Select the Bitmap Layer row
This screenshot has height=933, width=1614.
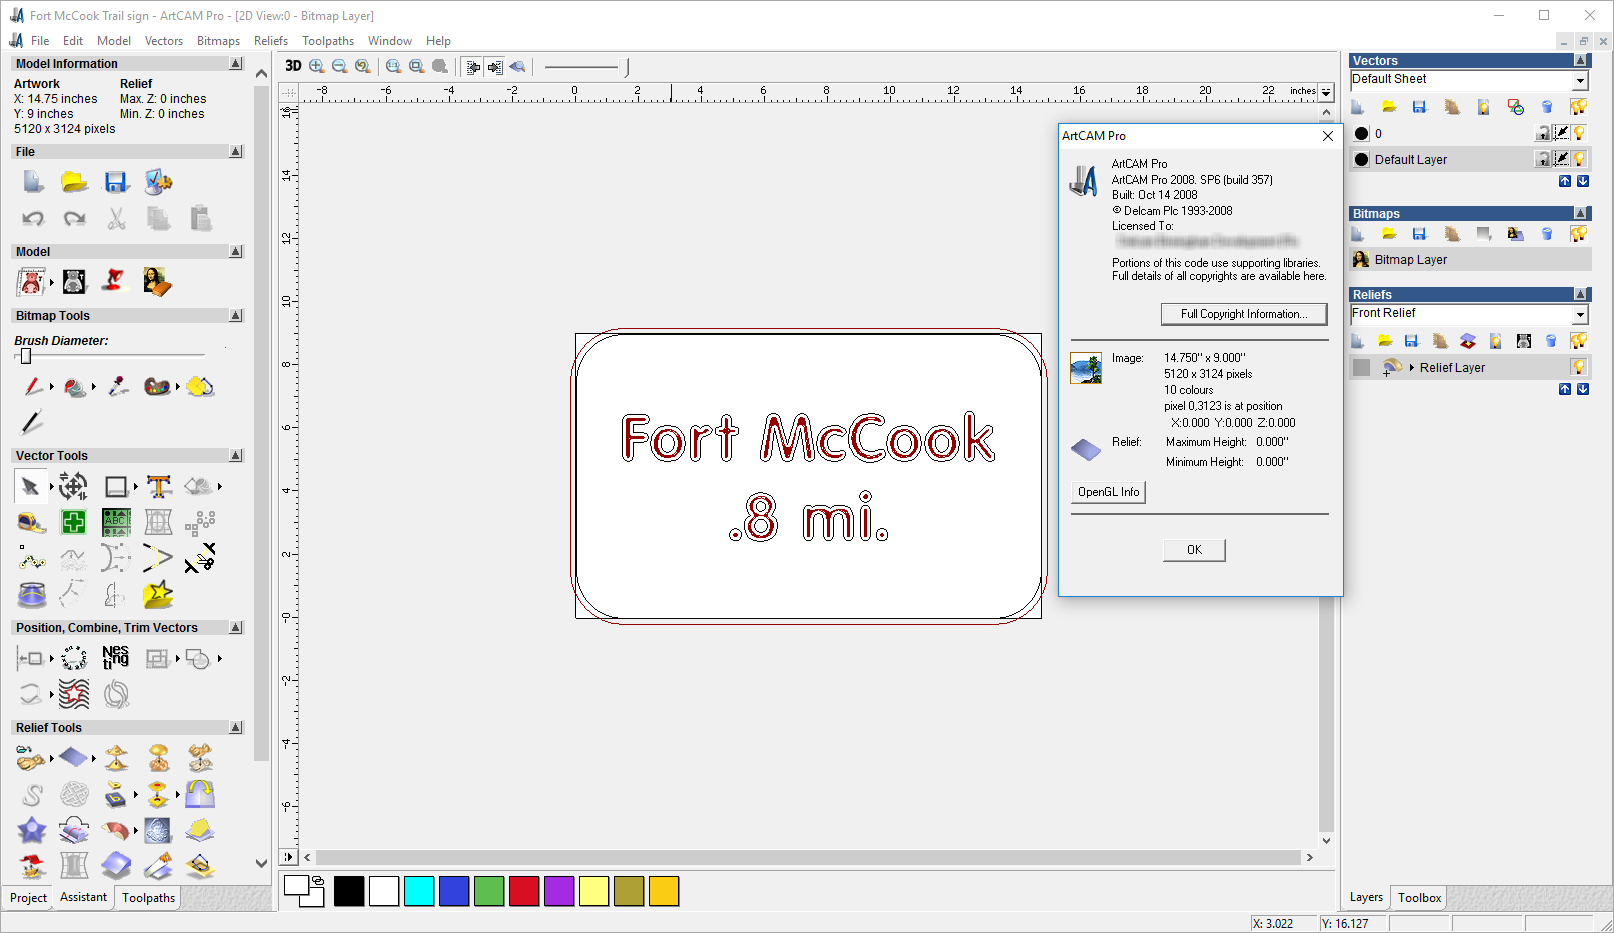click(1470, 260)
